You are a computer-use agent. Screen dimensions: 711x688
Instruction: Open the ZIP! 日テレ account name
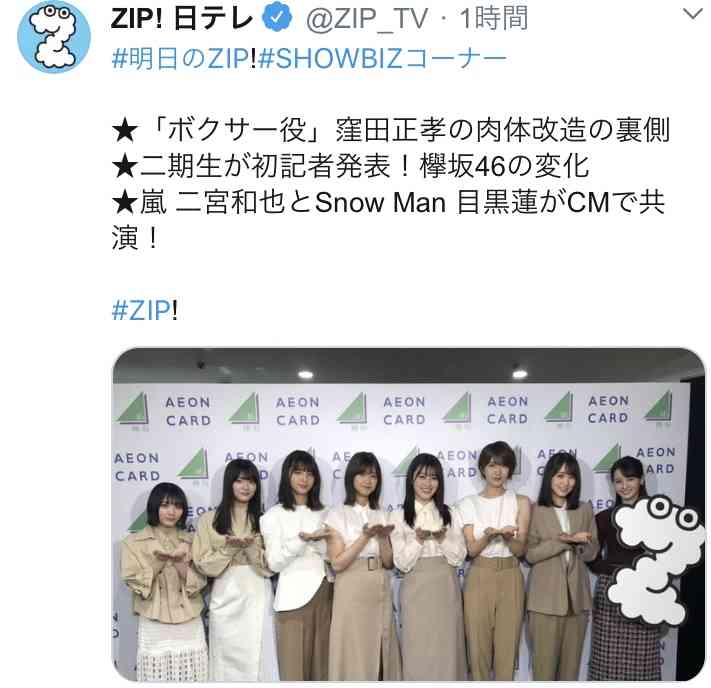181,18
